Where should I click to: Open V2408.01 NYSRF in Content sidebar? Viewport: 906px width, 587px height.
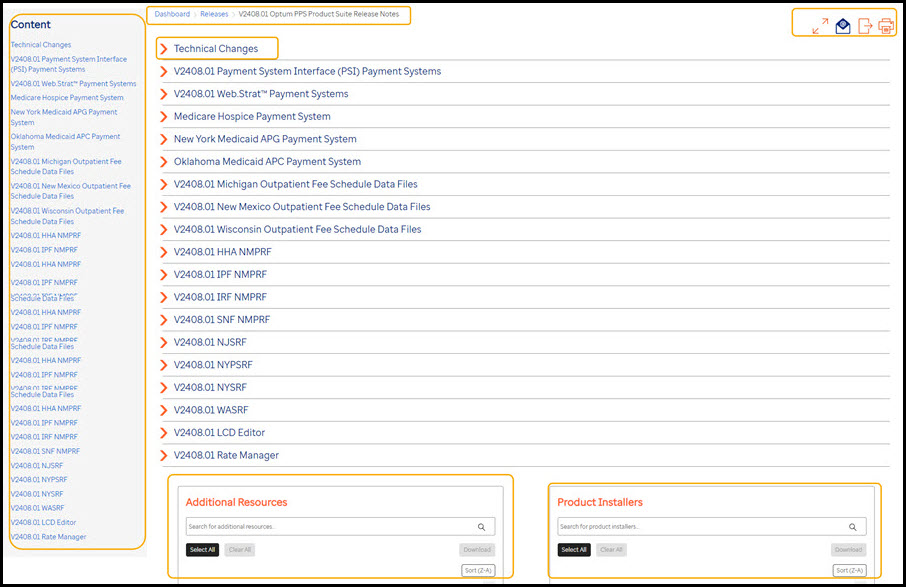[x=37, y=494]
